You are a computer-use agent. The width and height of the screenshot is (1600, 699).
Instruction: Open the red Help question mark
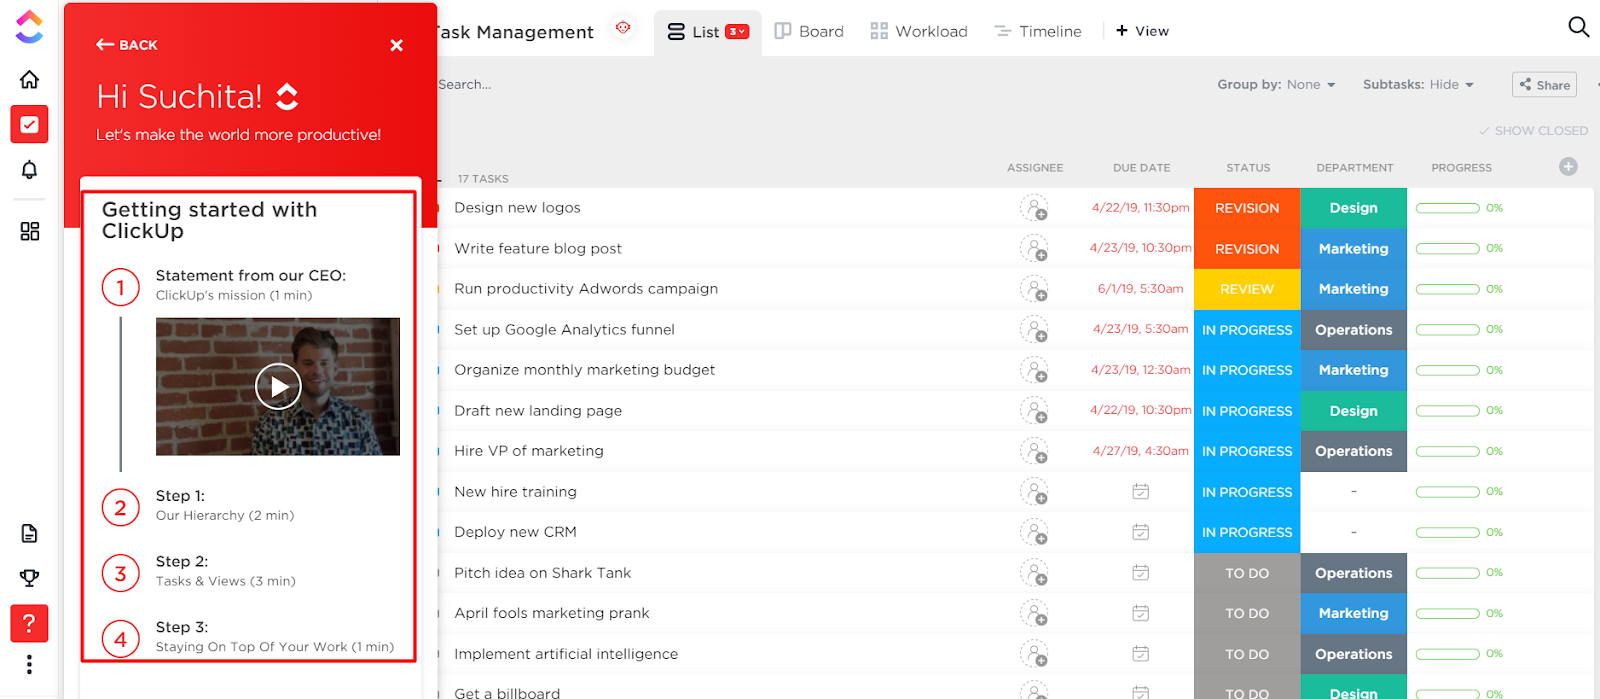[29, 623]
